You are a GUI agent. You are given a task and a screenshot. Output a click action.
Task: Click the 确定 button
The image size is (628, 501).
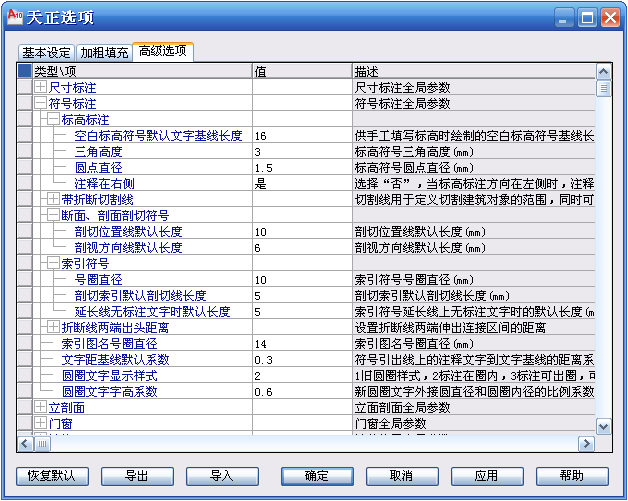(316, 476)
